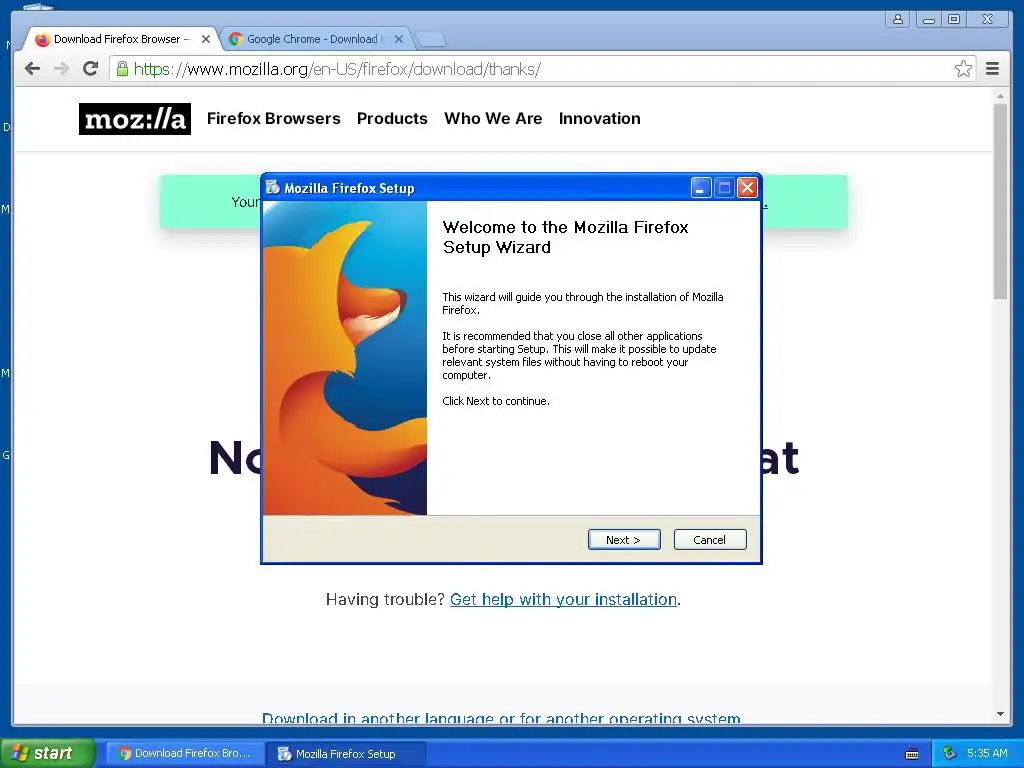Close the Download Firefox Browser tab
The width and height of the screenshot is (1024, 768).
pos(206,39)
